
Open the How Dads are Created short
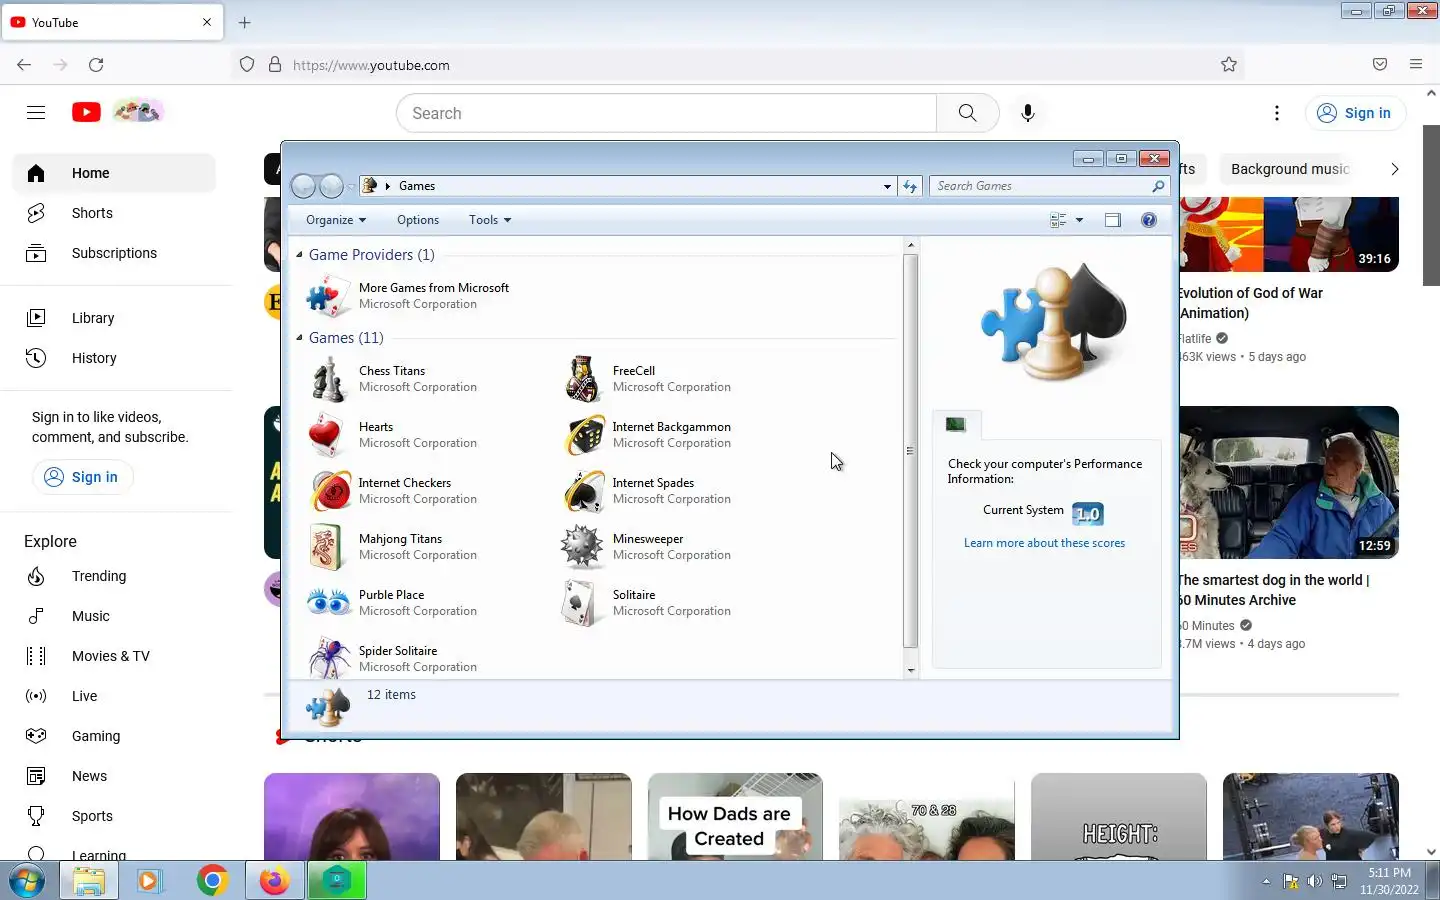(x=735, y=816)
